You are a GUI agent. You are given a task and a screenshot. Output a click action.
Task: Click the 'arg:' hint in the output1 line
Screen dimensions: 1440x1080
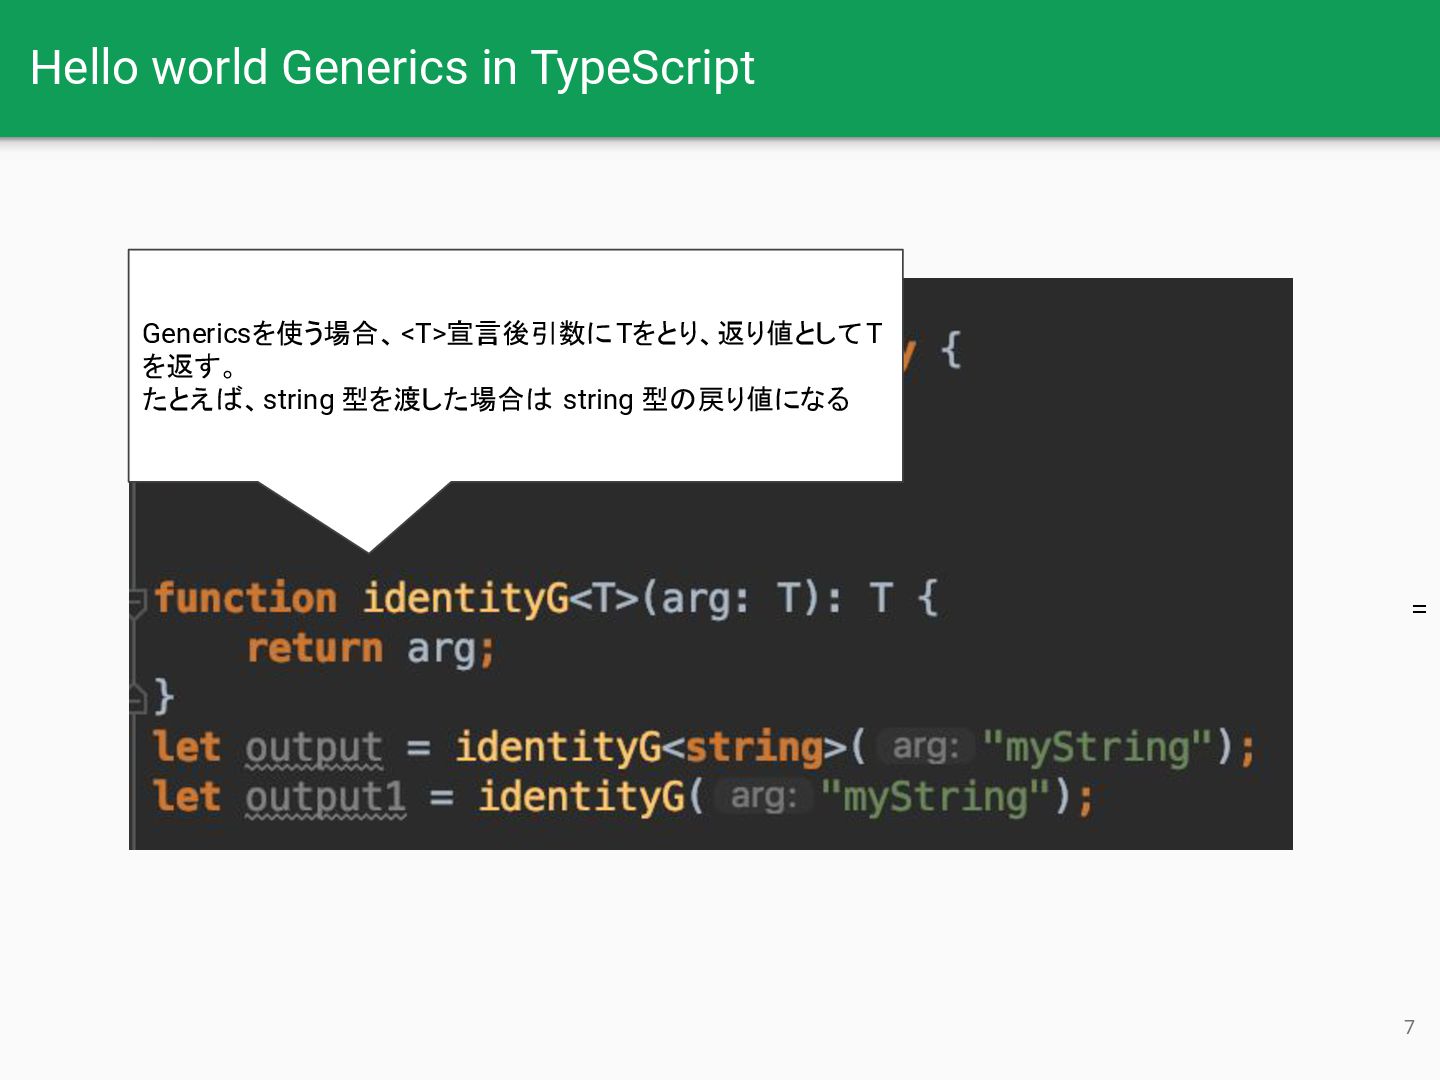tap(763, 796)
